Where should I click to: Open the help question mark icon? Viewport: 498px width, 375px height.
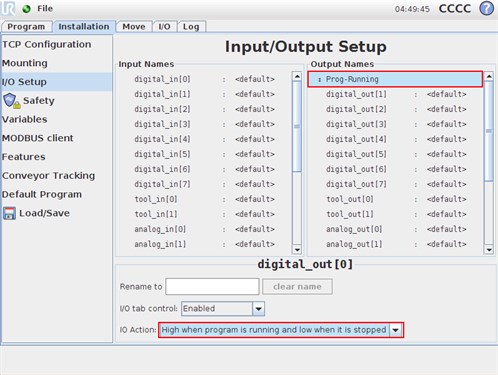click(x=486, y=8)
